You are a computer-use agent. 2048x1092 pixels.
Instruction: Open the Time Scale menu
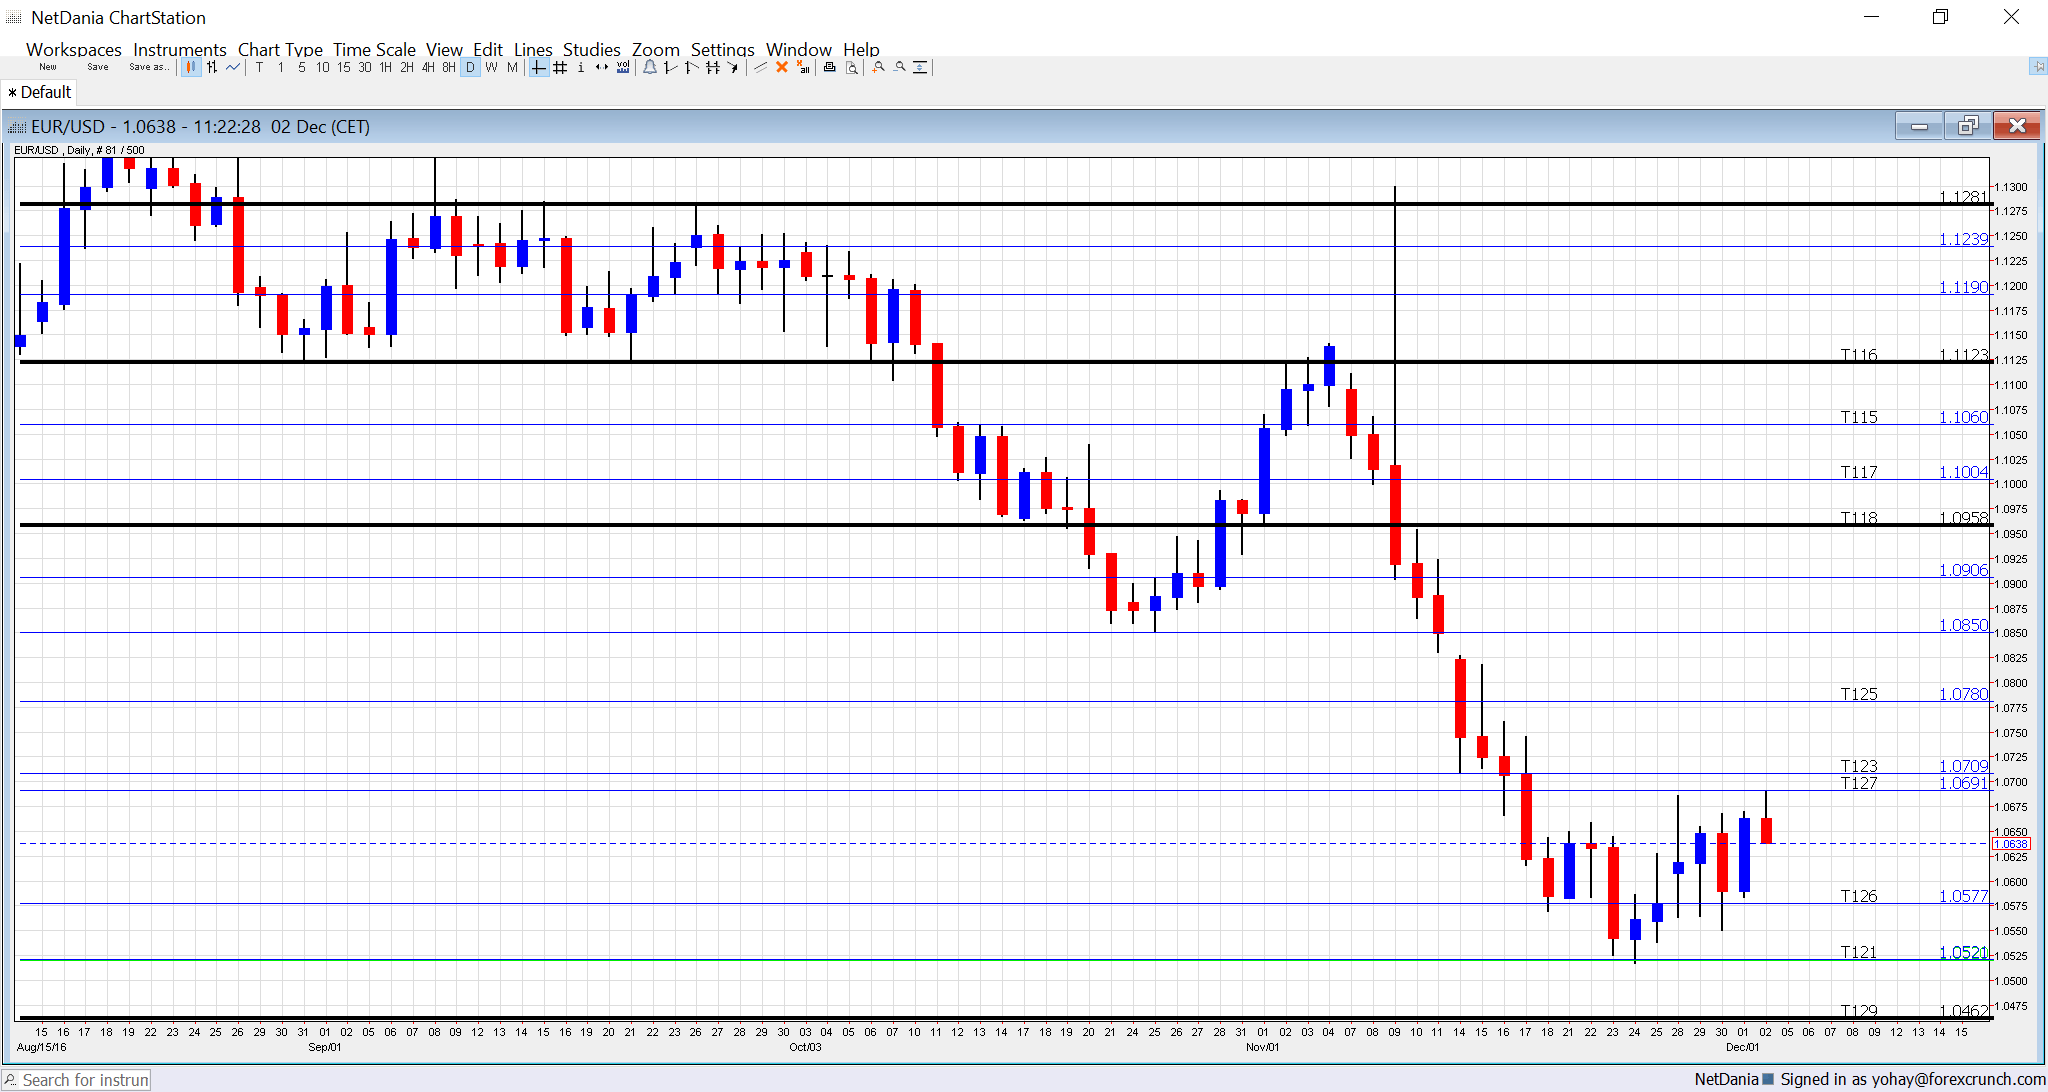click(x=374, y=49)
